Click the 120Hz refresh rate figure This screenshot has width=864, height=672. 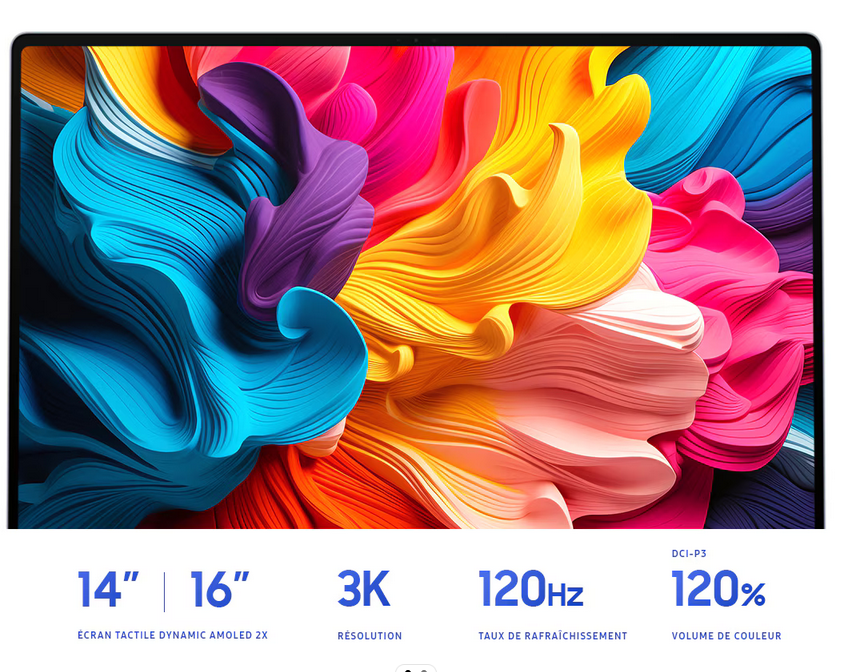click(x=530, y=590)
